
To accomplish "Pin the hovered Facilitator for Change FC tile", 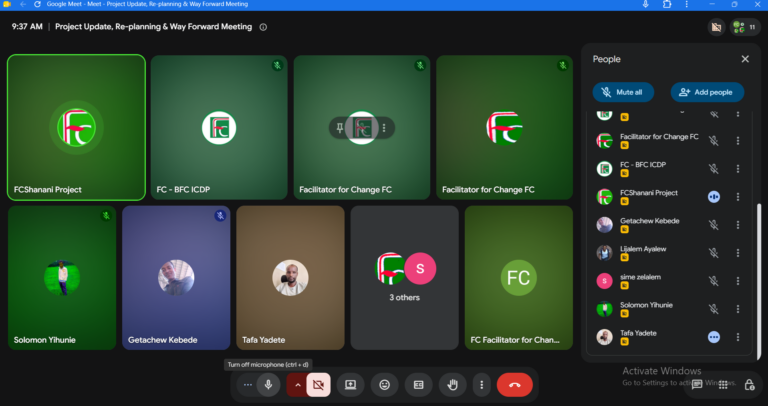I will click(x=339, y=128).
